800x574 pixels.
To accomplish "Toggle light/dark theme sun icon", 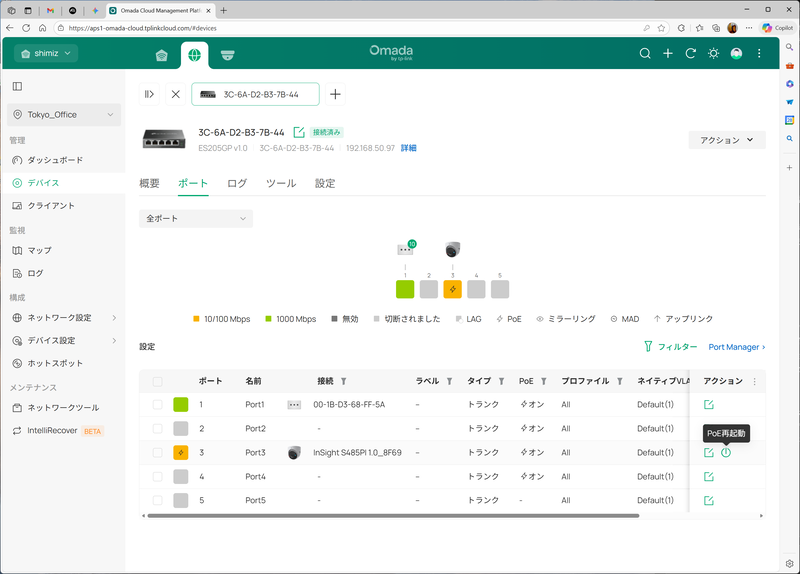I will (x=713, y=54).
